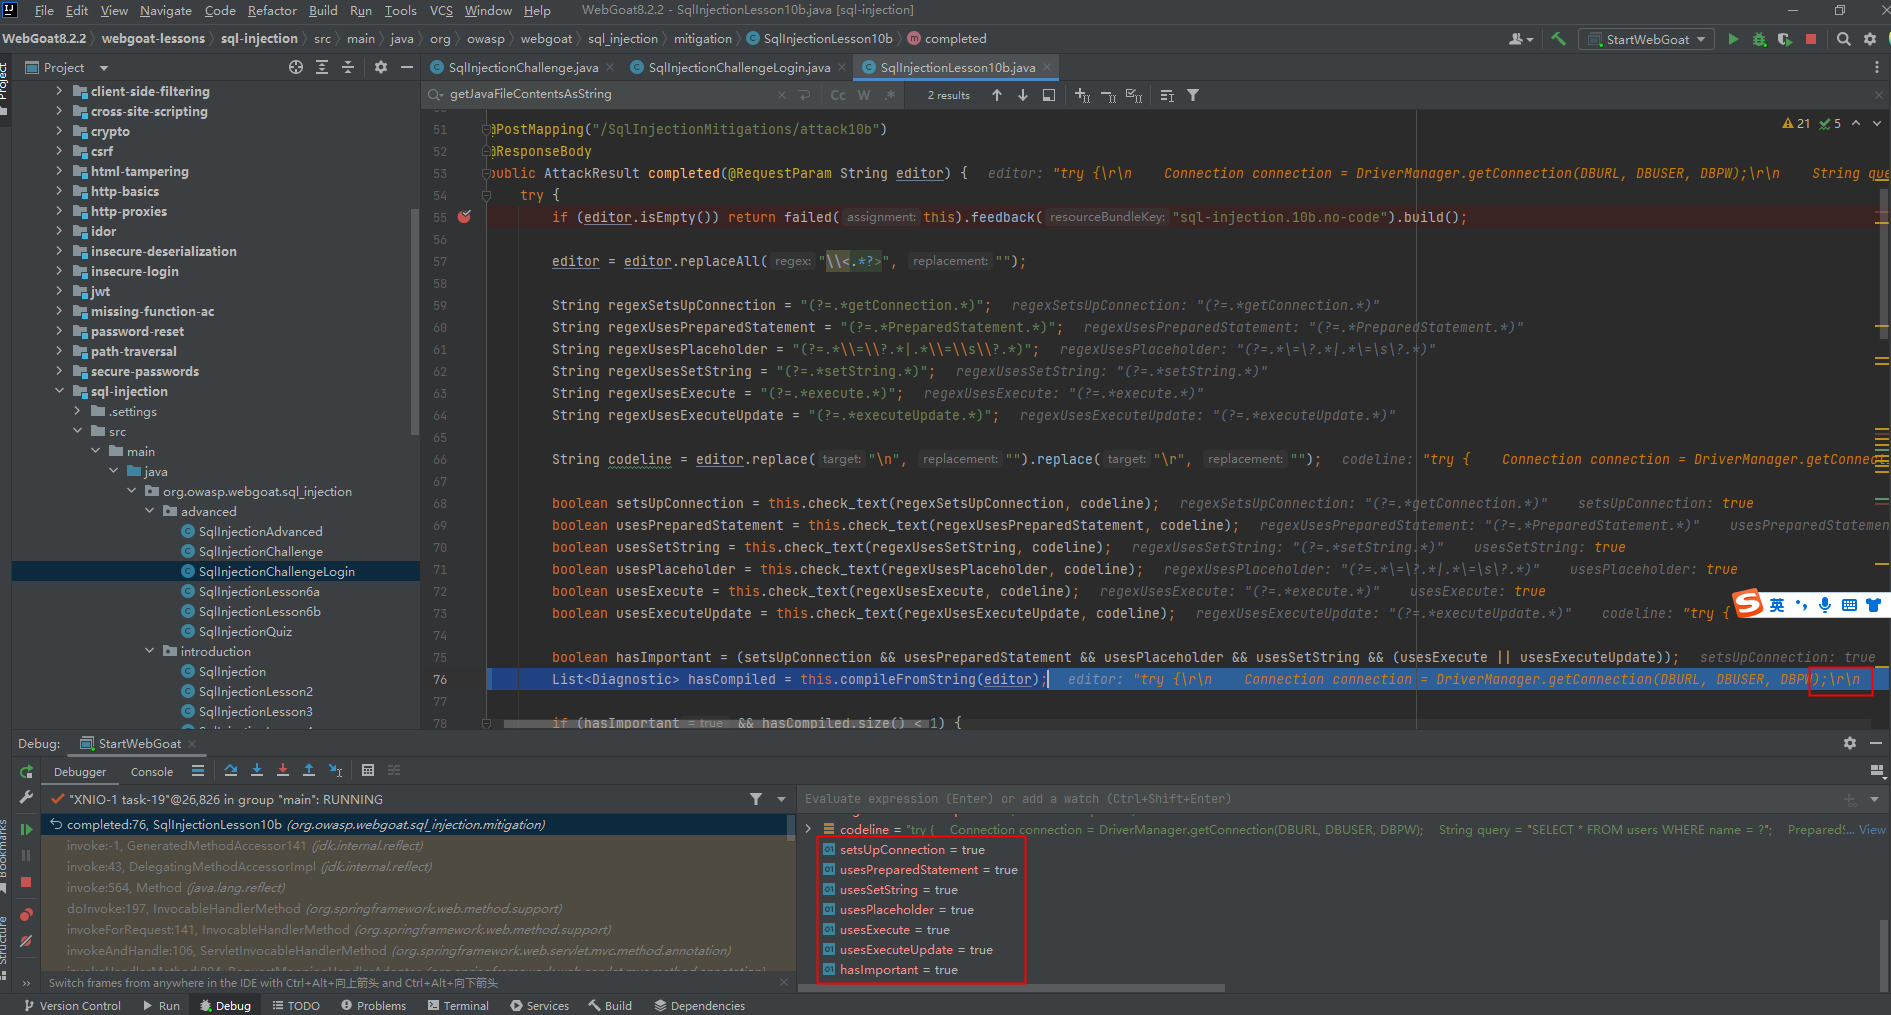Screen dimensions: 1891x1015
Task: Close the SqlInjectionLesson10b.java tab
Action: (x=1047, y=67)
